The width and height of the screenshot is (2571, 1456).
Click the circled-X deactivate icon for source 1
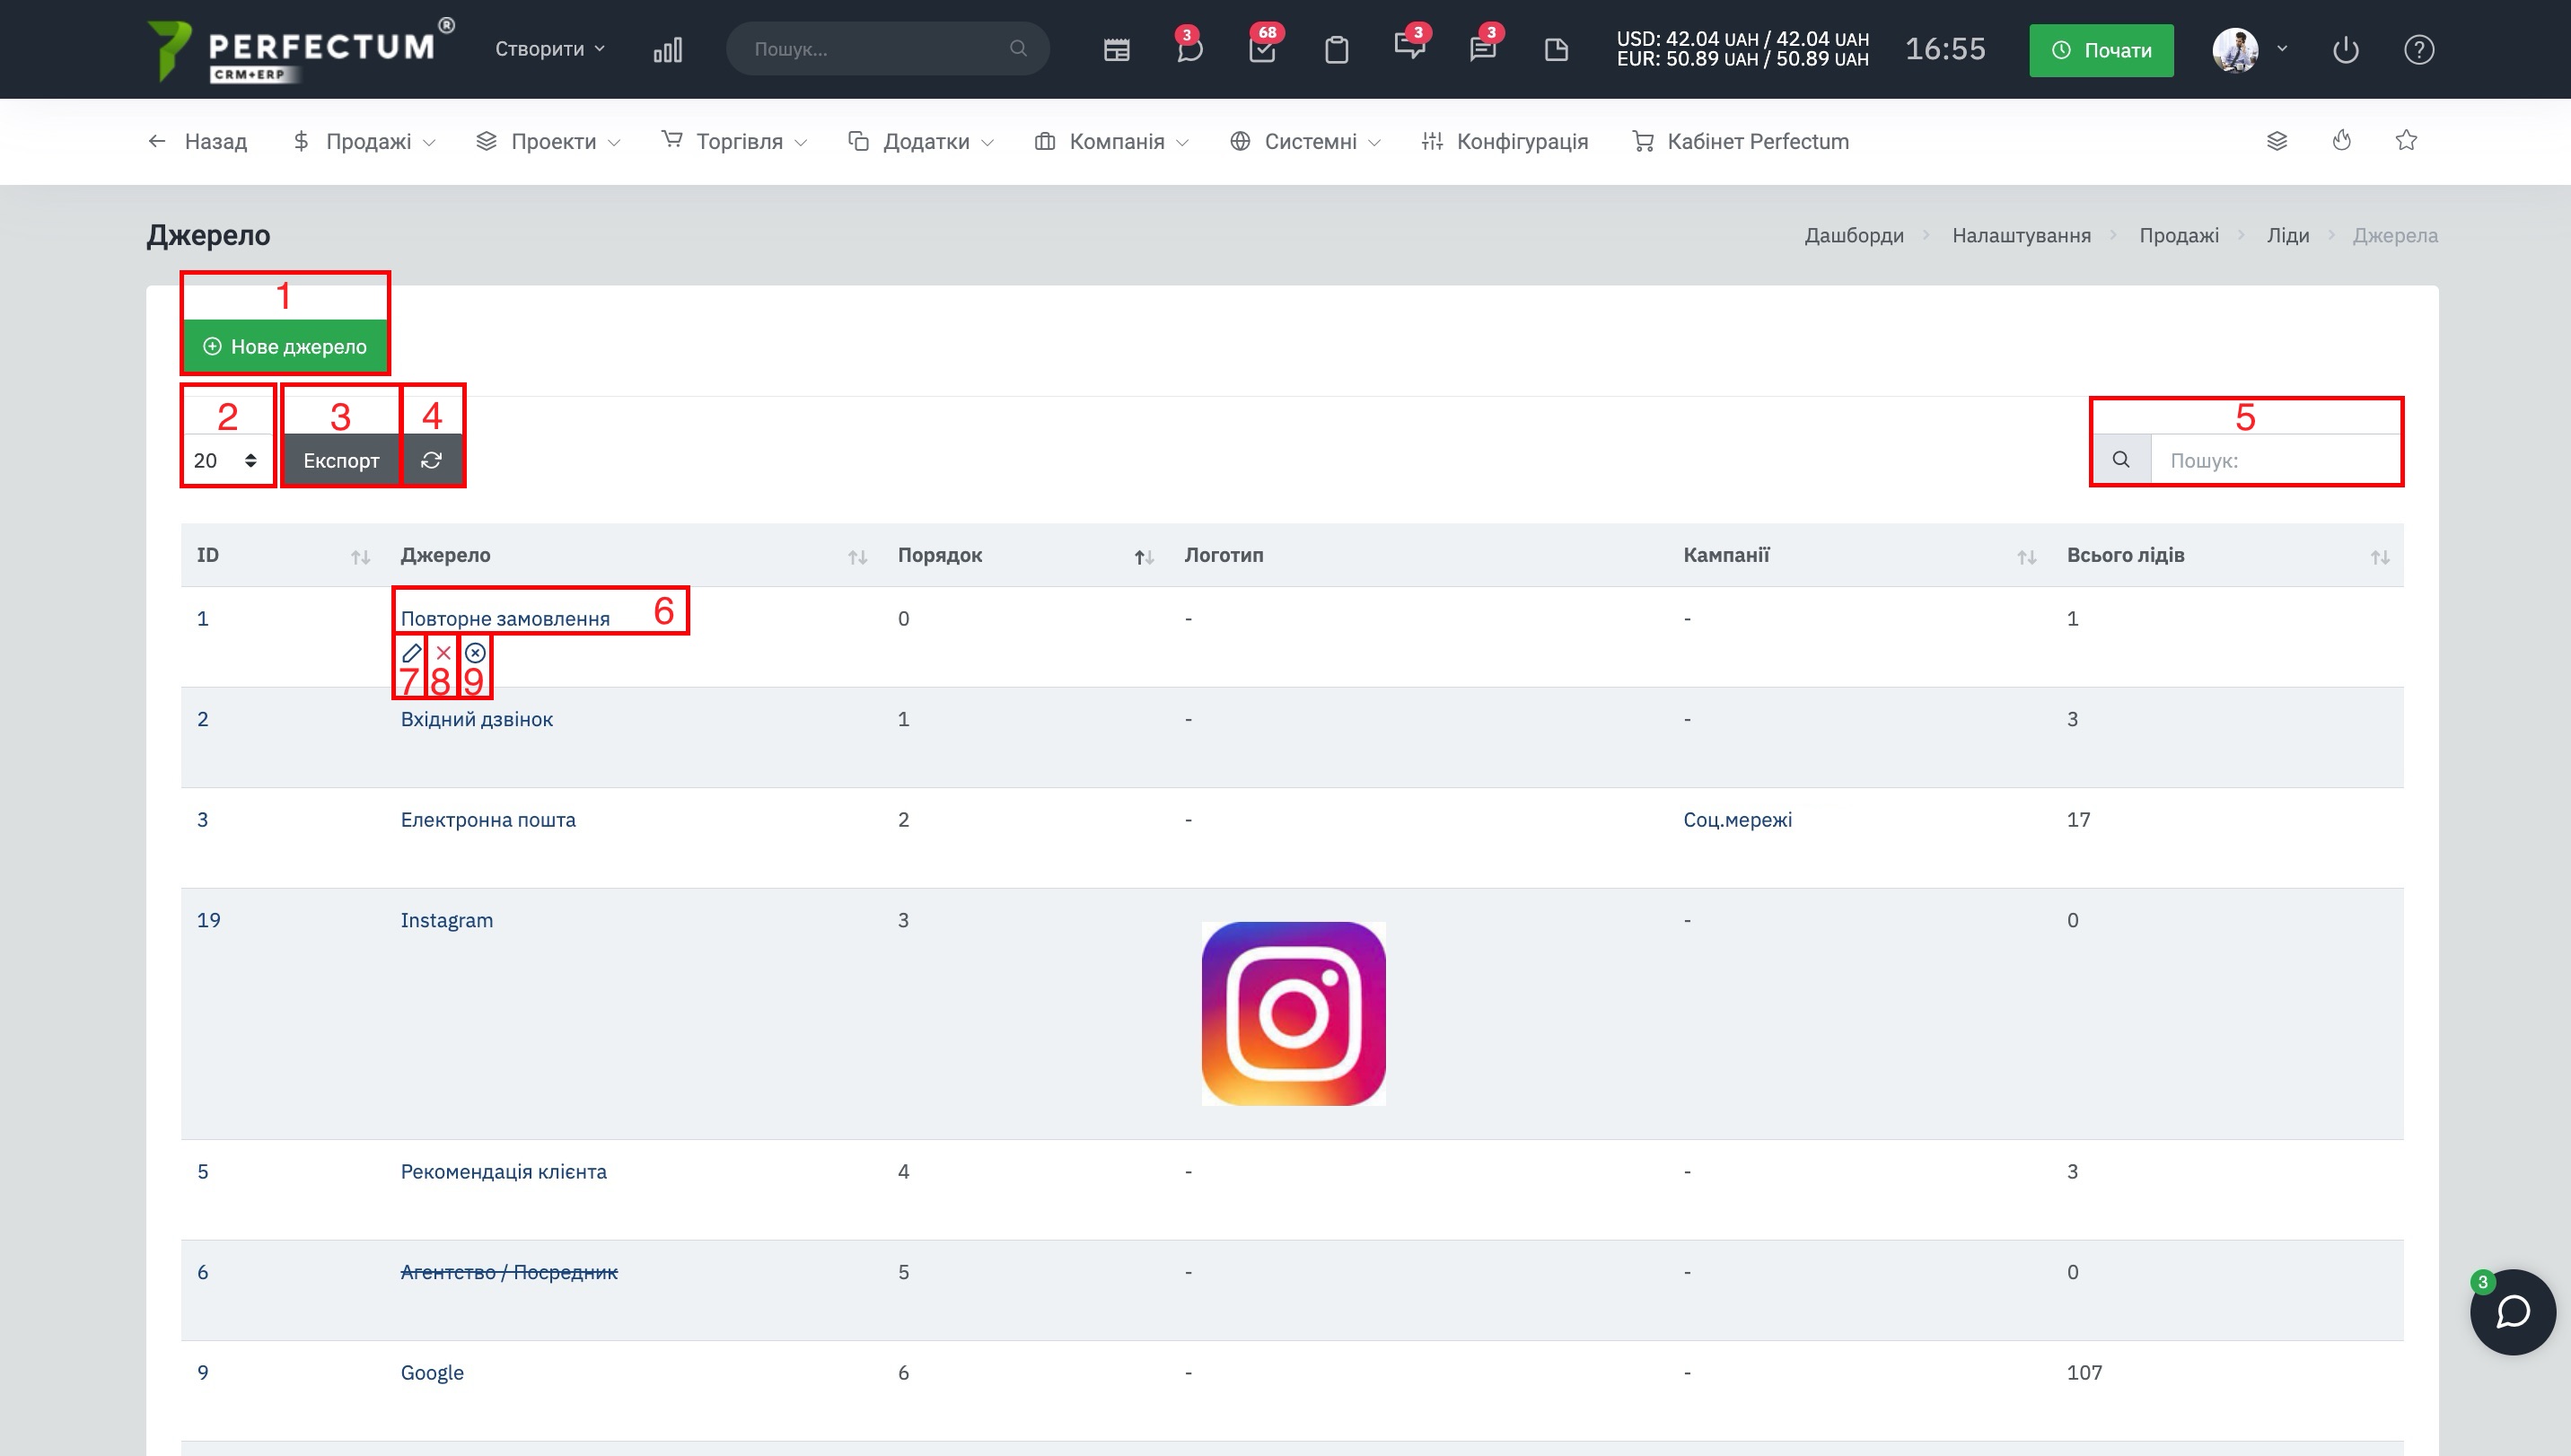[x=475, y=653]
